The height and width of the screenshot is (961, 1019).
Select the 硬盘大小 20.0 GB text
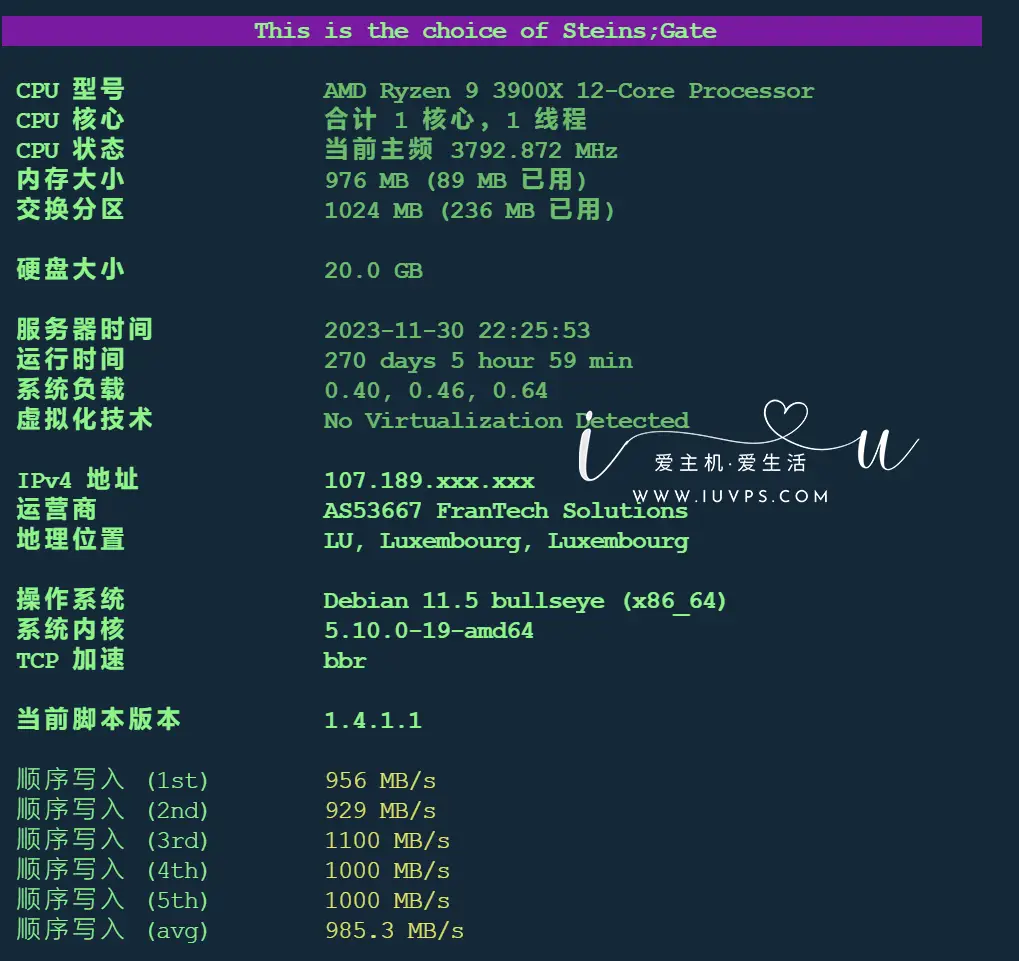tap(373, 270)
